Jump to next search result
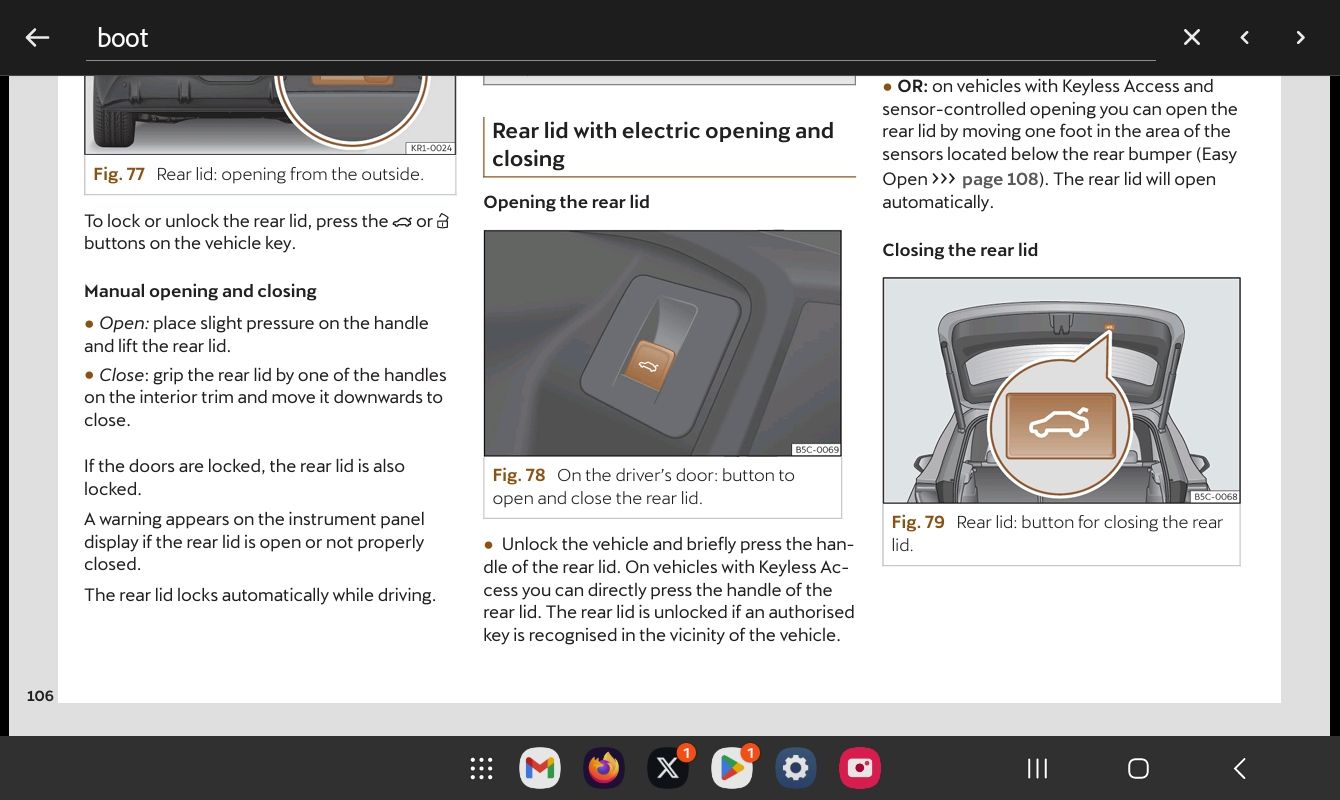Image resolution: width=1340 pixels, height=800 pixels. pyautogui.click(x=1300, y=38)
